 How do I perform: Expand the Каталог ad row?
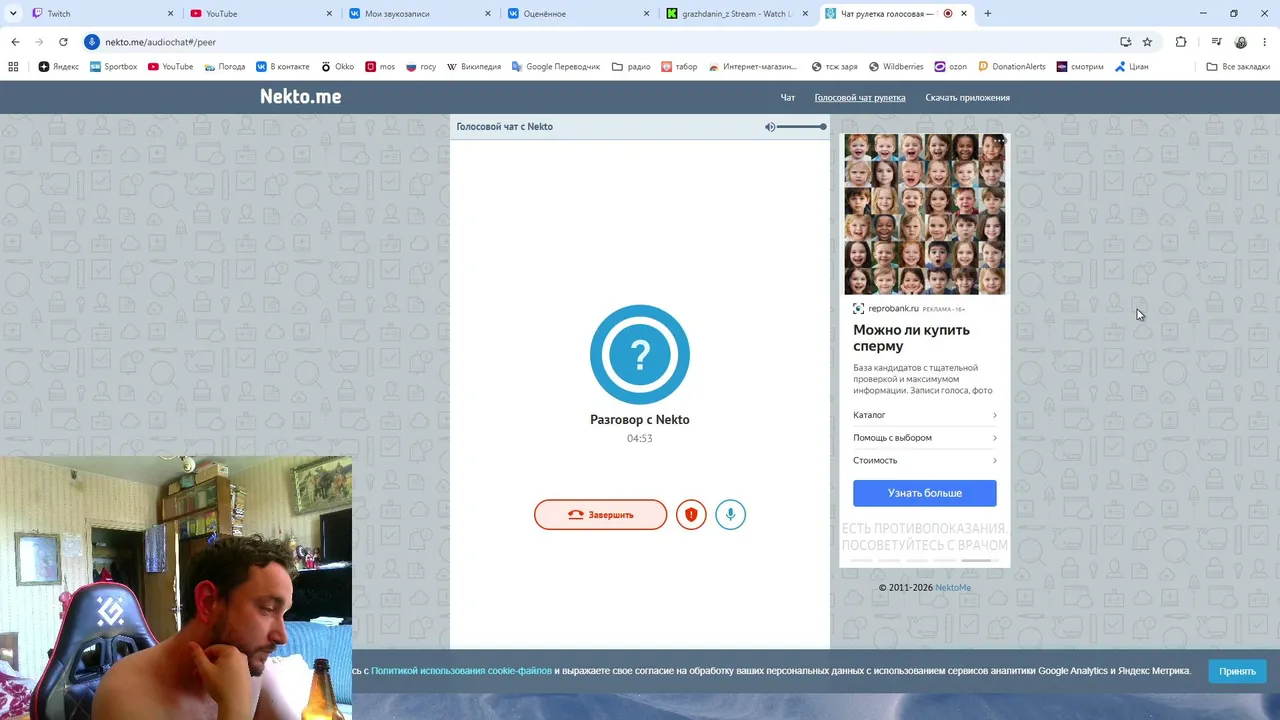pyautogui.click(x=925, y=415)
